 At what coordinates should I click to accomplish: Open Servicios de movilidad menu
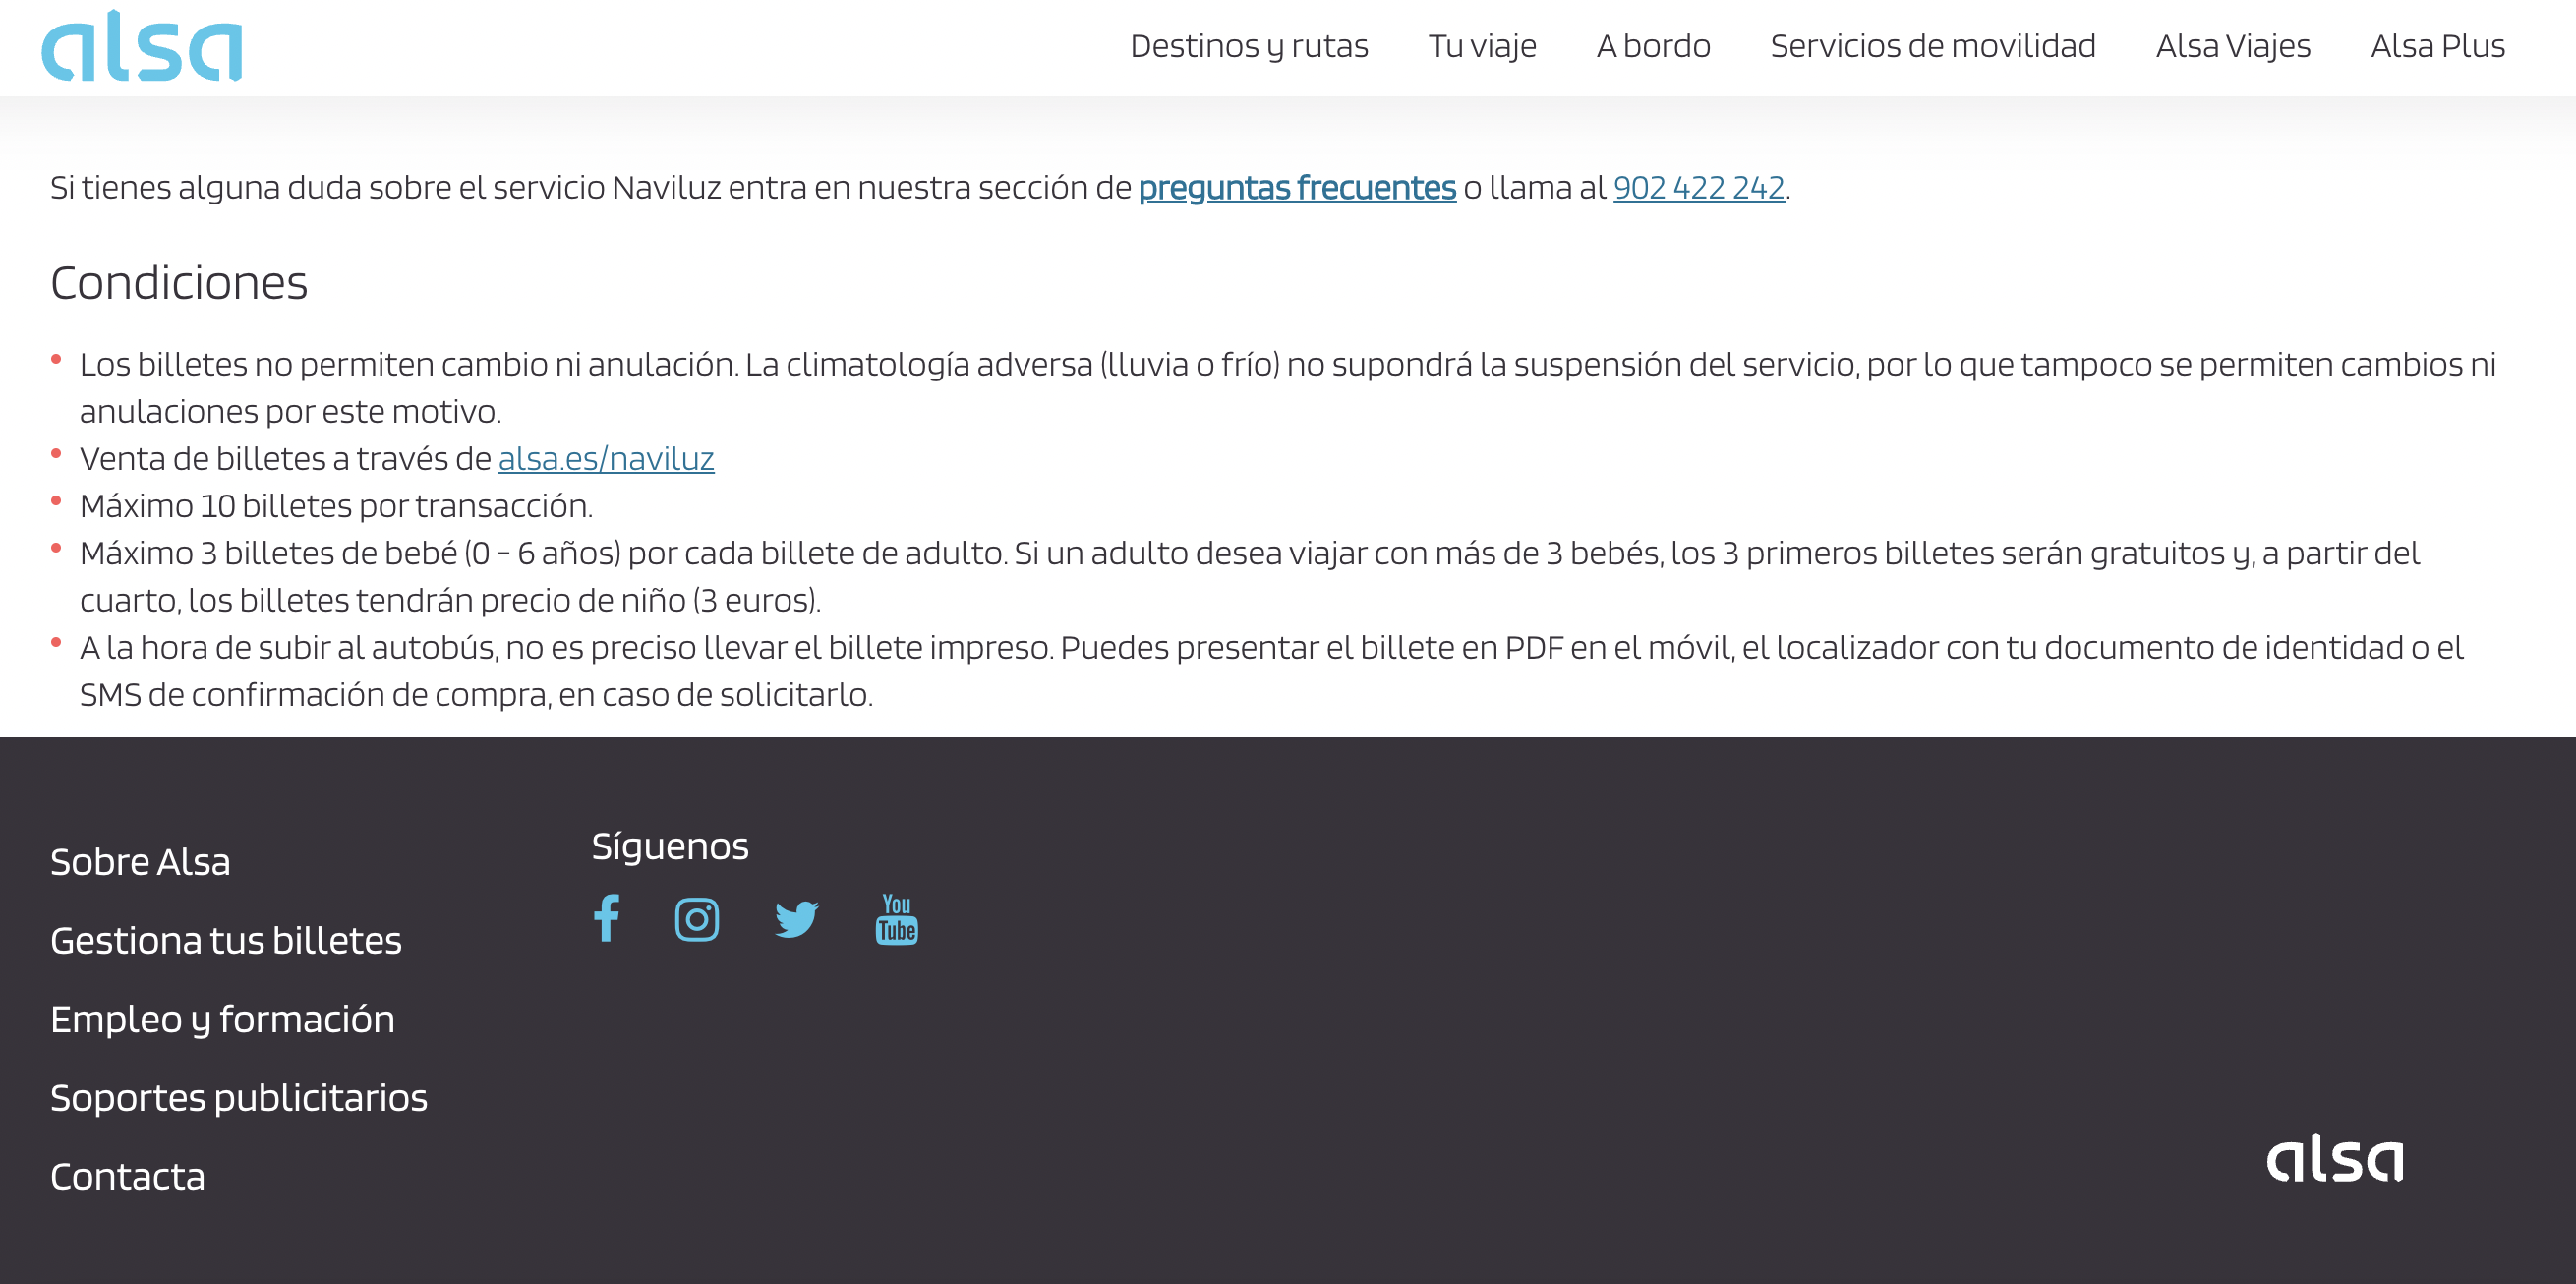1932,46
